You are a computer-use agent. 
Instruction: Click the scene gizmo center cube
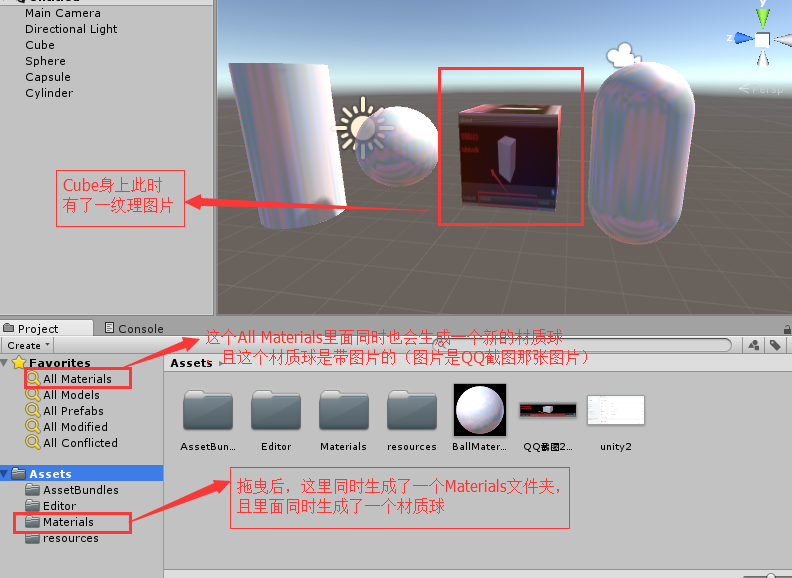point(763,39)
